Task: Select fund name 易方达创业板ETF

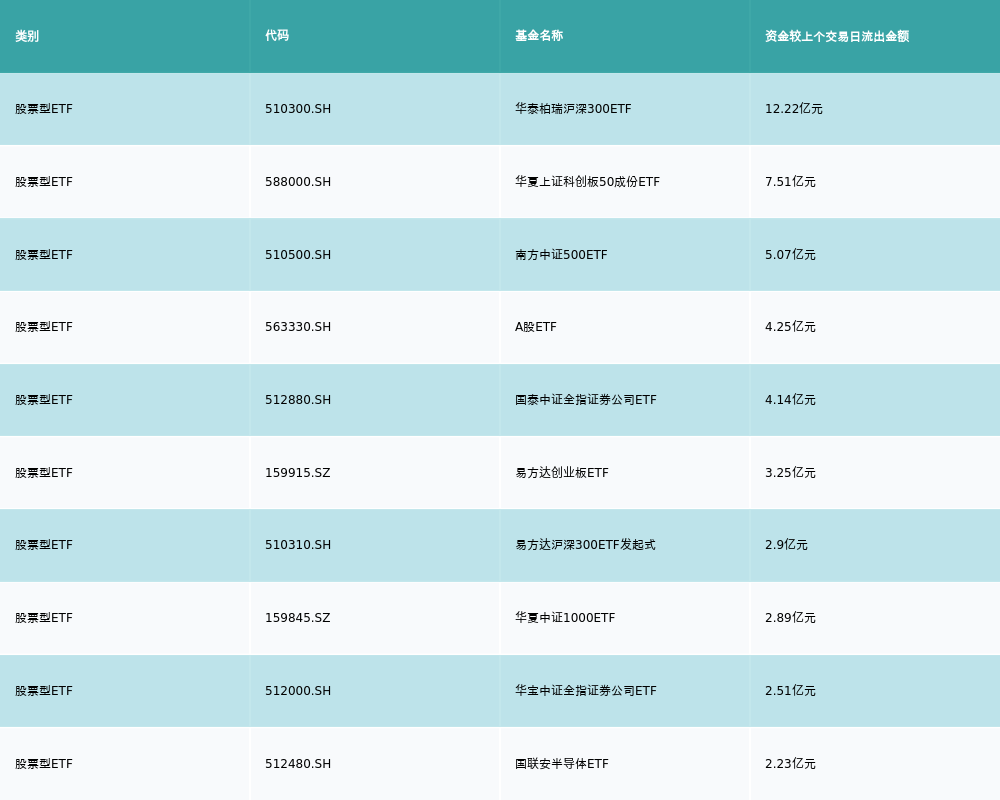Action: point(562,473)
